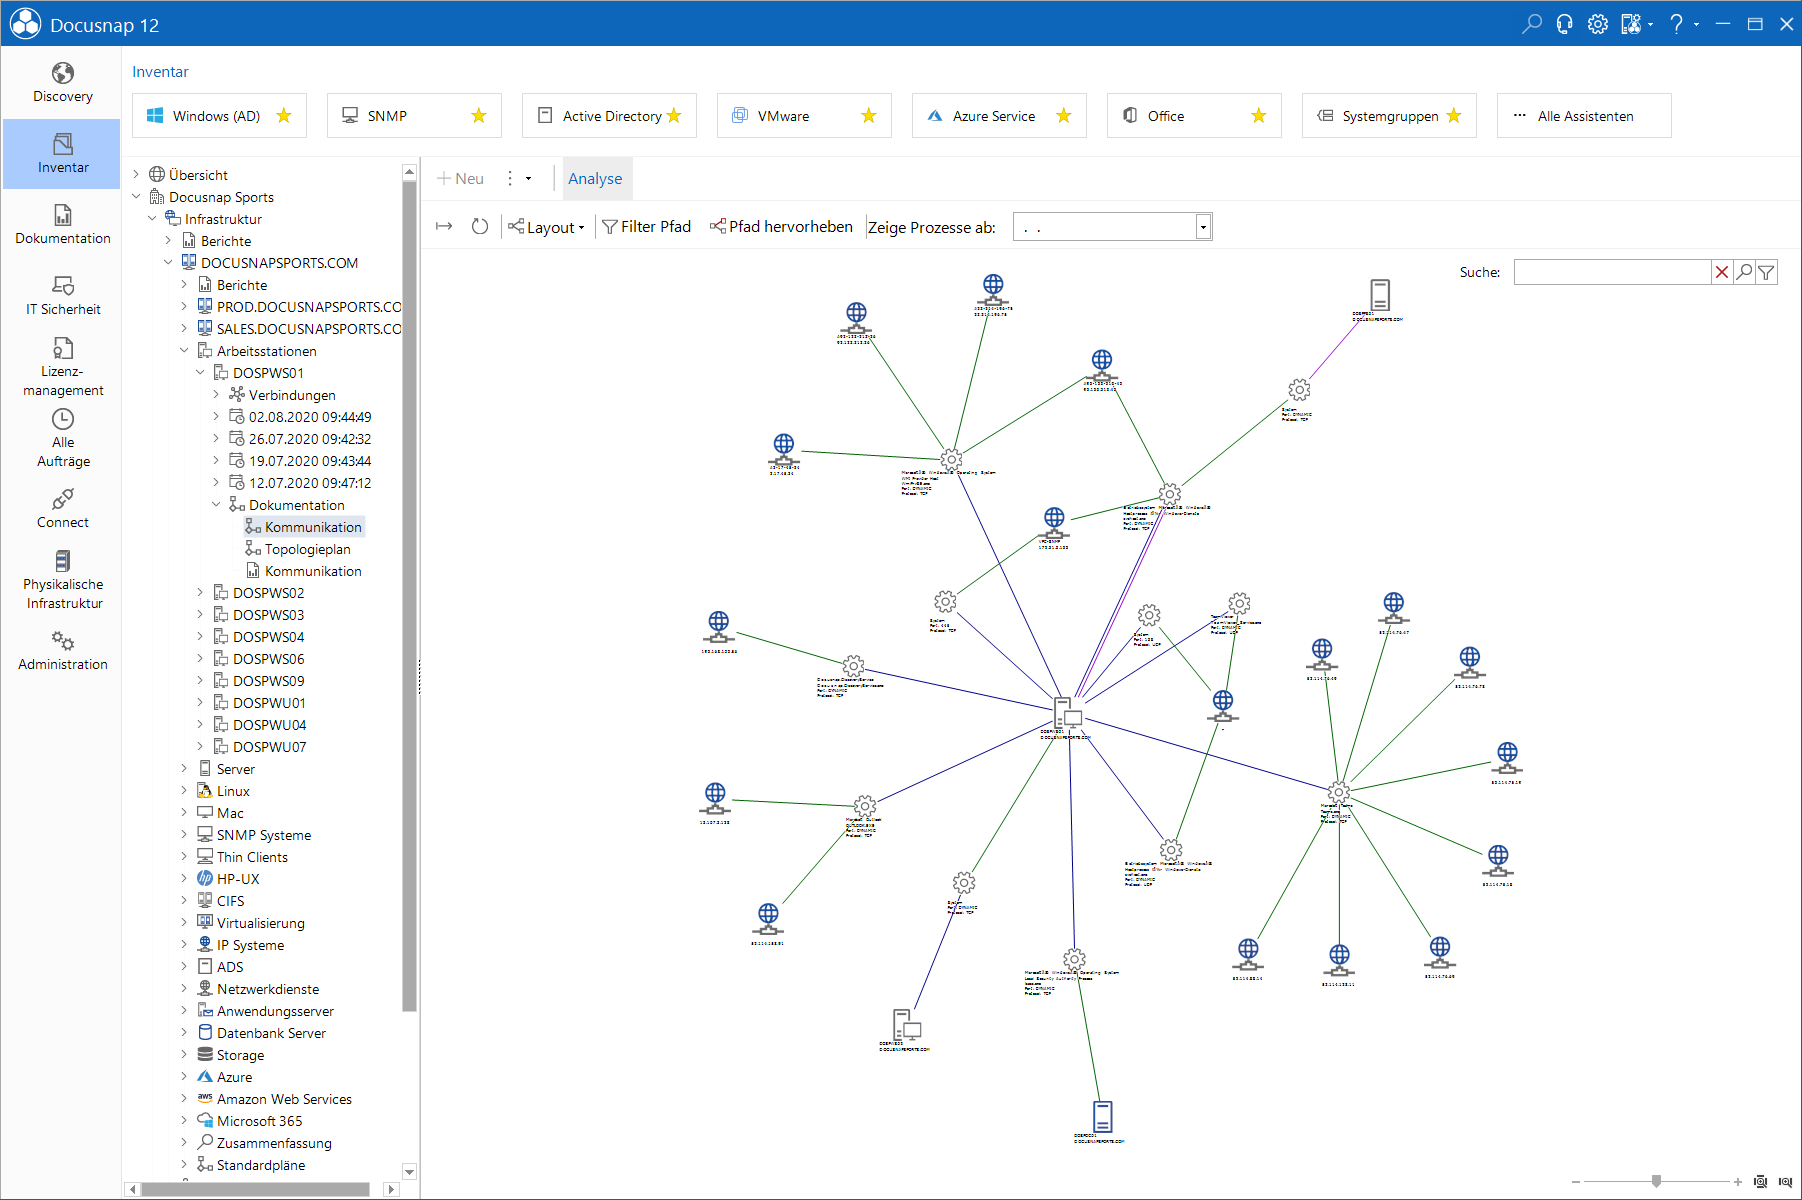The width and height of the screenshot is (1802, 1200).
Task: Toggle favorite star on Windows (AD)
Action: [284, 116]
